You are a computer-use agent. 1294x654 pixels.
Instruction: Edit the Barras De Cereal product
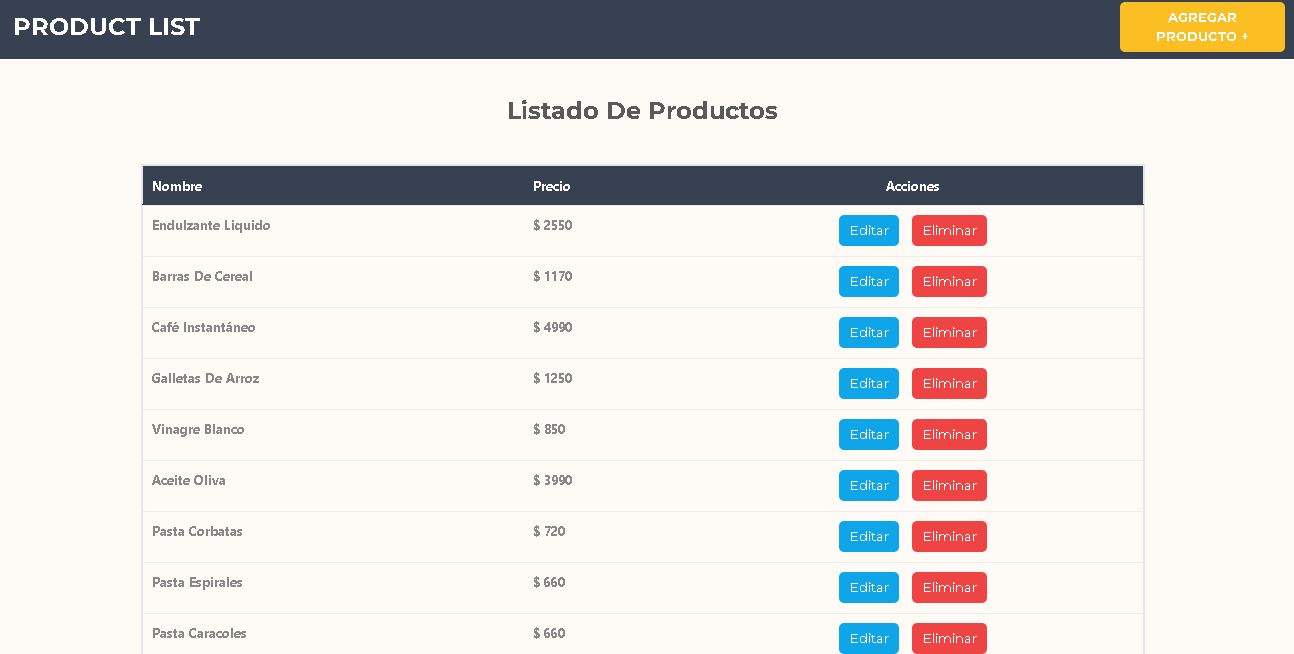tap(868, 281)
